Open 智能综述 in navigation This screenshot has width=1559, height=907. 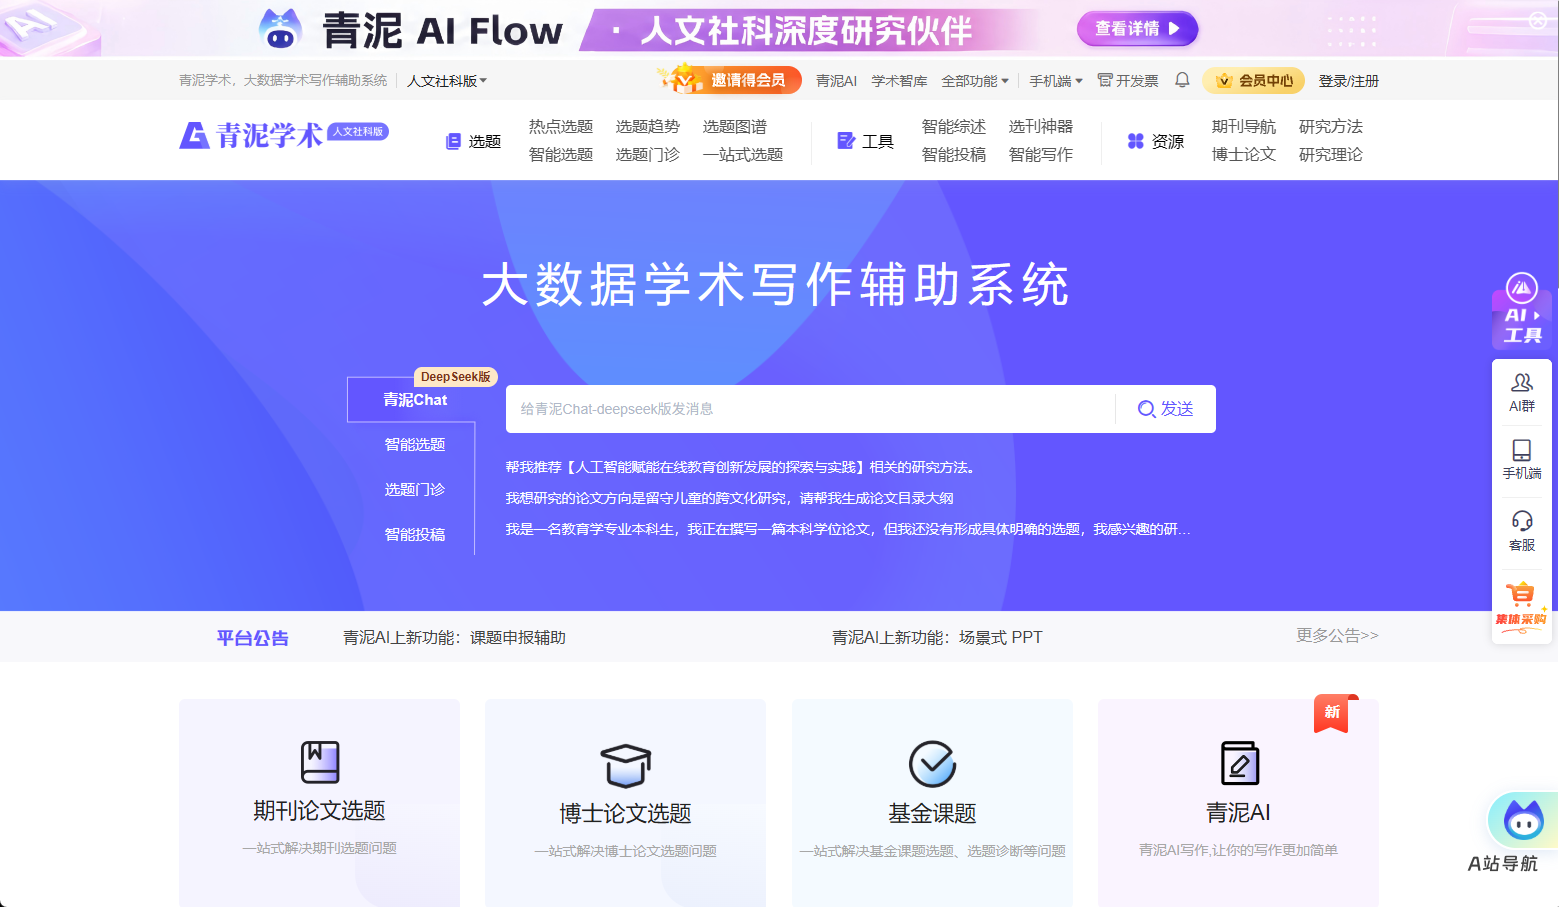coord(954,127)
